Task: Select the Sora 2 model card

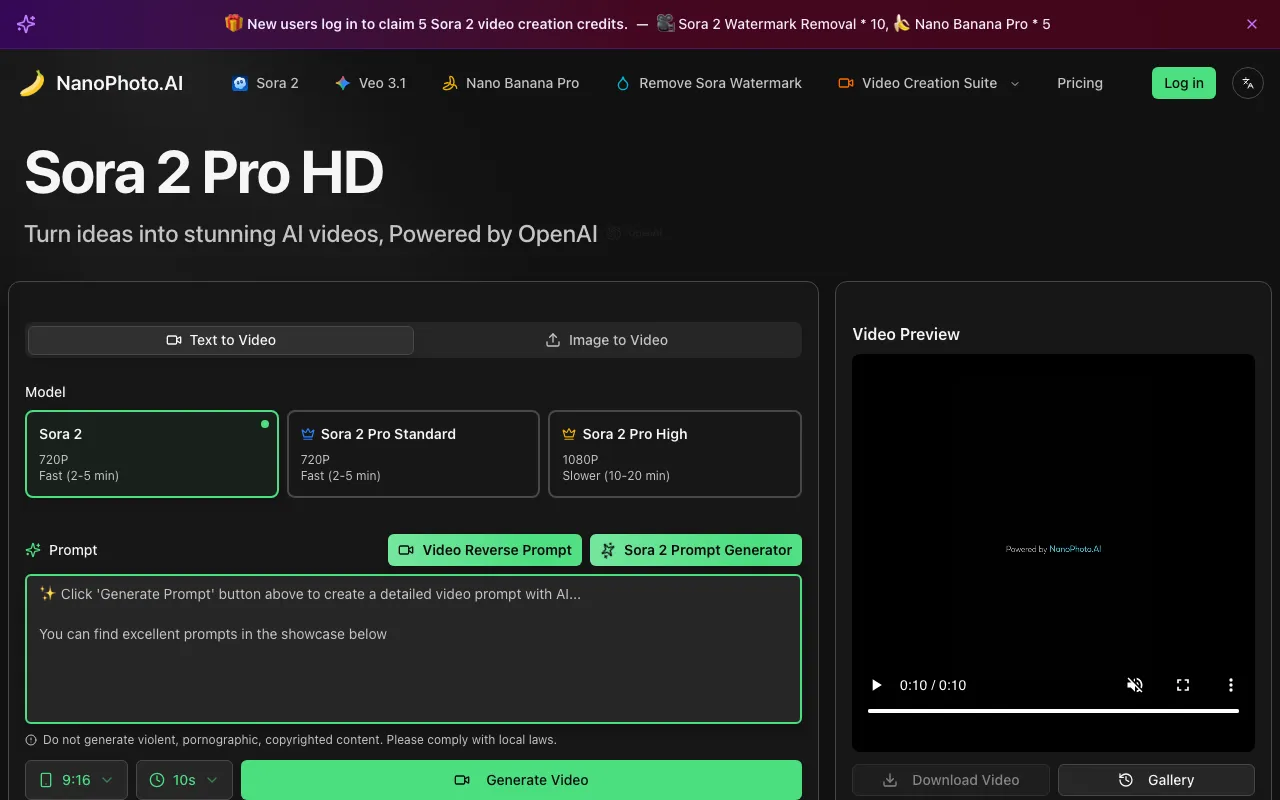Action: point(152,454)
